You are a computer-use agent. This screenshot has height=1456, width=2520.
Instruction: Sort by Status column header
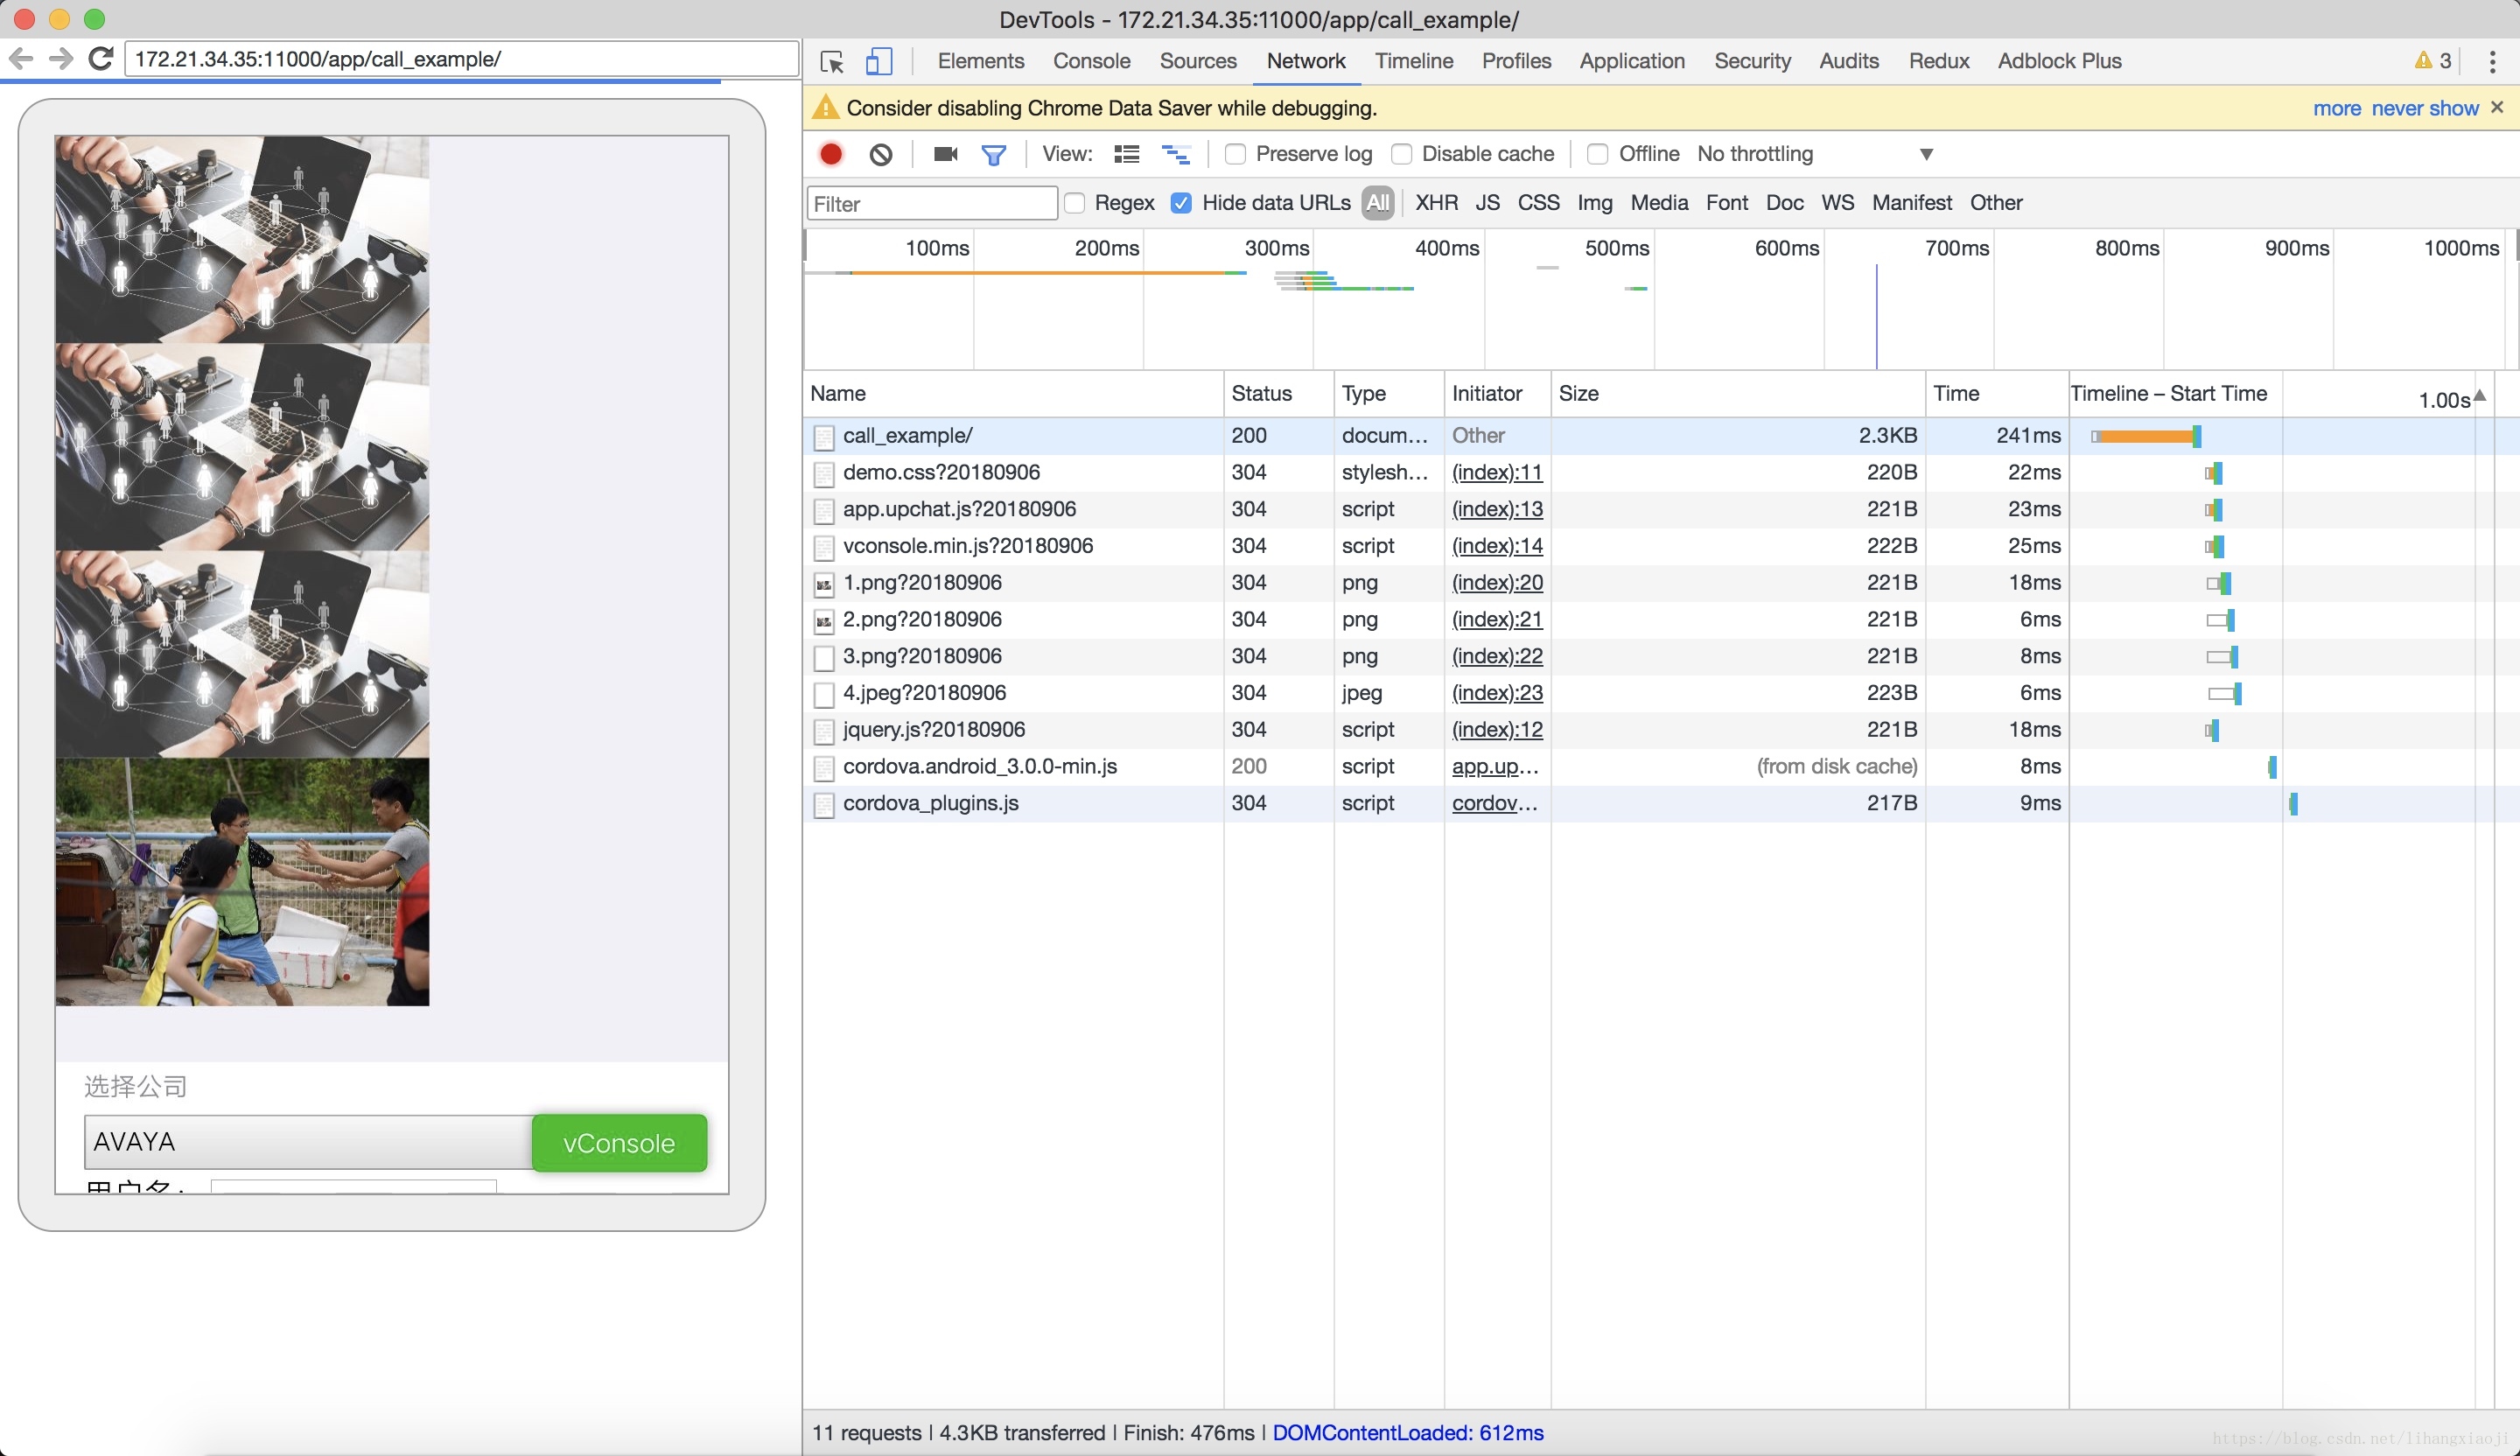pos(1279,393)
